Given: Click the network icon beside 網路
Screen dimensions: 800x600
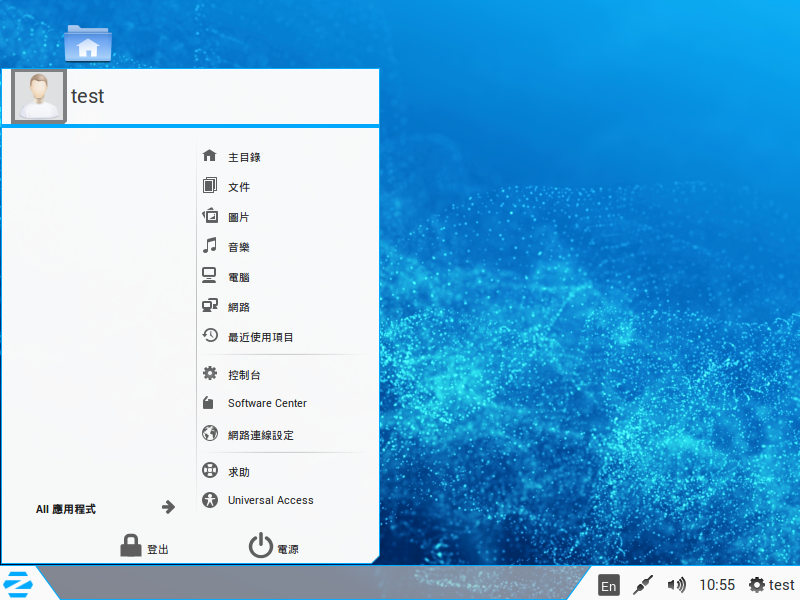Looking at the screenshot, I should coord(210,306).
